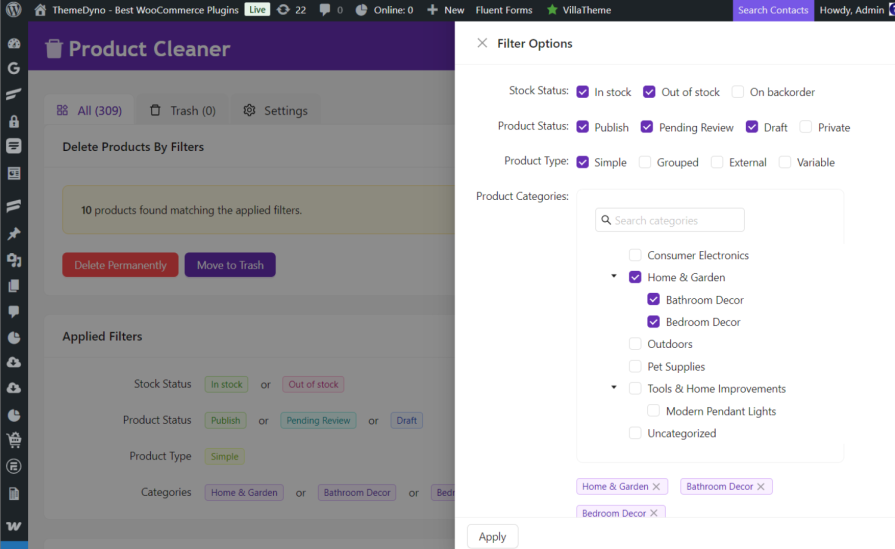Collapse the Home & Garden category tree

point(613,277)
